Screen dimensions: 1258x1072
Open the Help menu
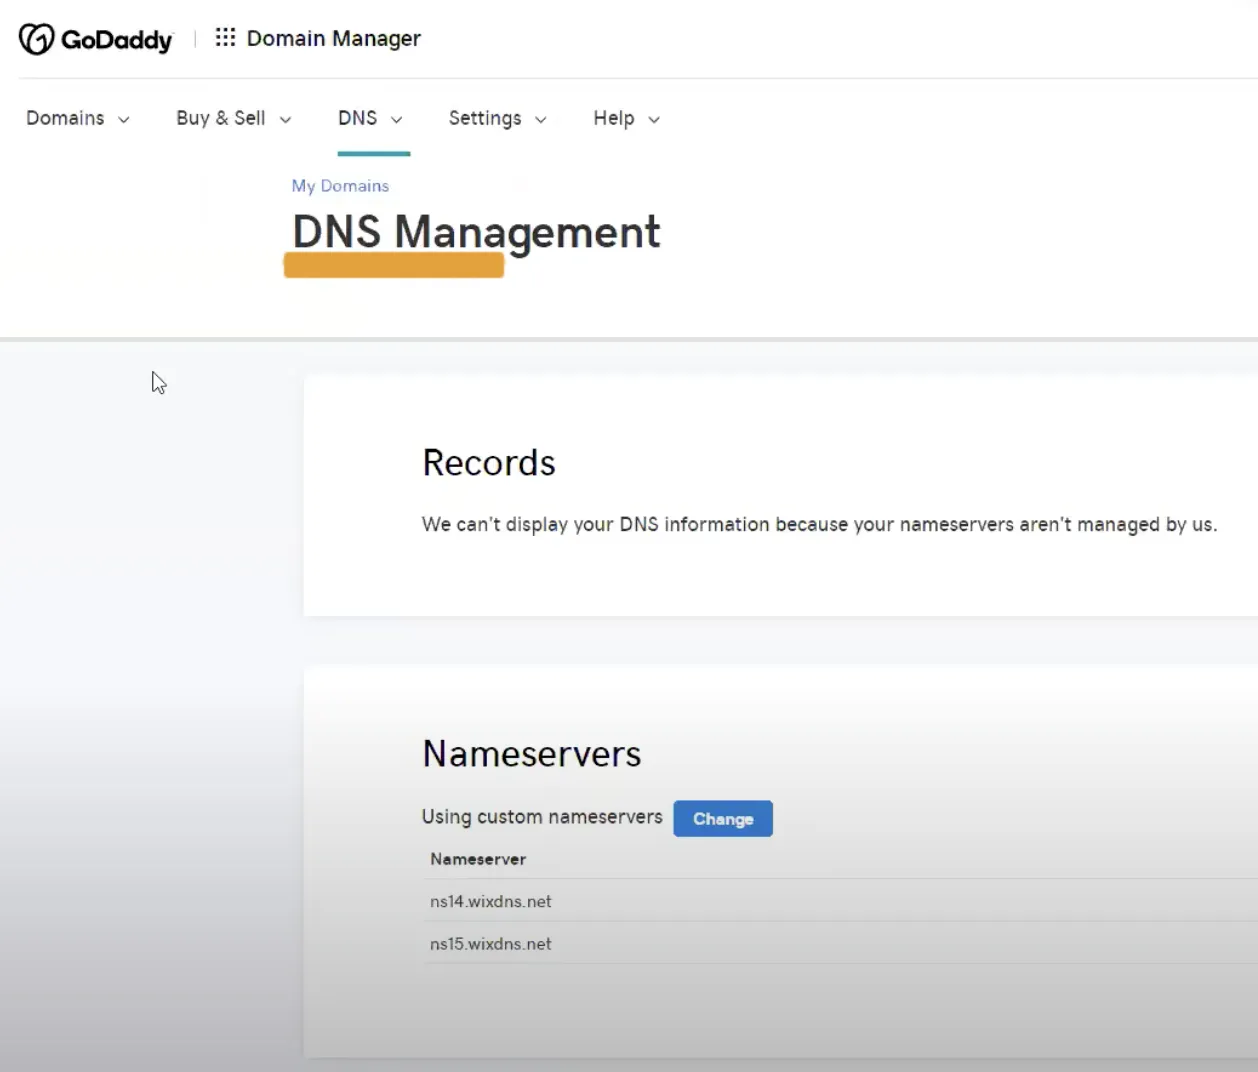(x=614, y=118)
